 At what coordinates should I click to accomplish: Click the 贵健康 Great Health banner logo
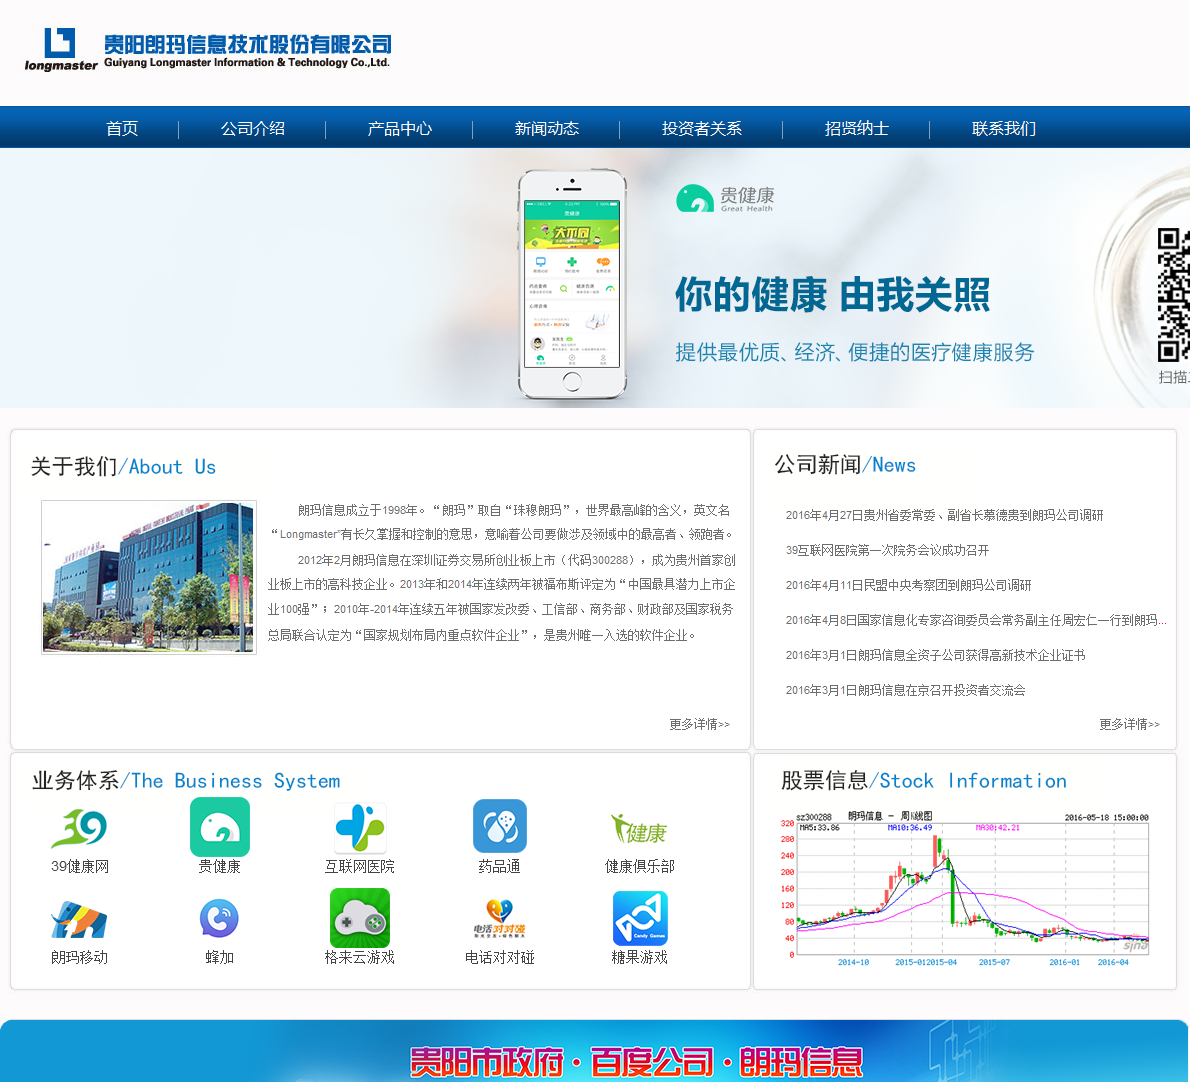click(x=725, y=199)
